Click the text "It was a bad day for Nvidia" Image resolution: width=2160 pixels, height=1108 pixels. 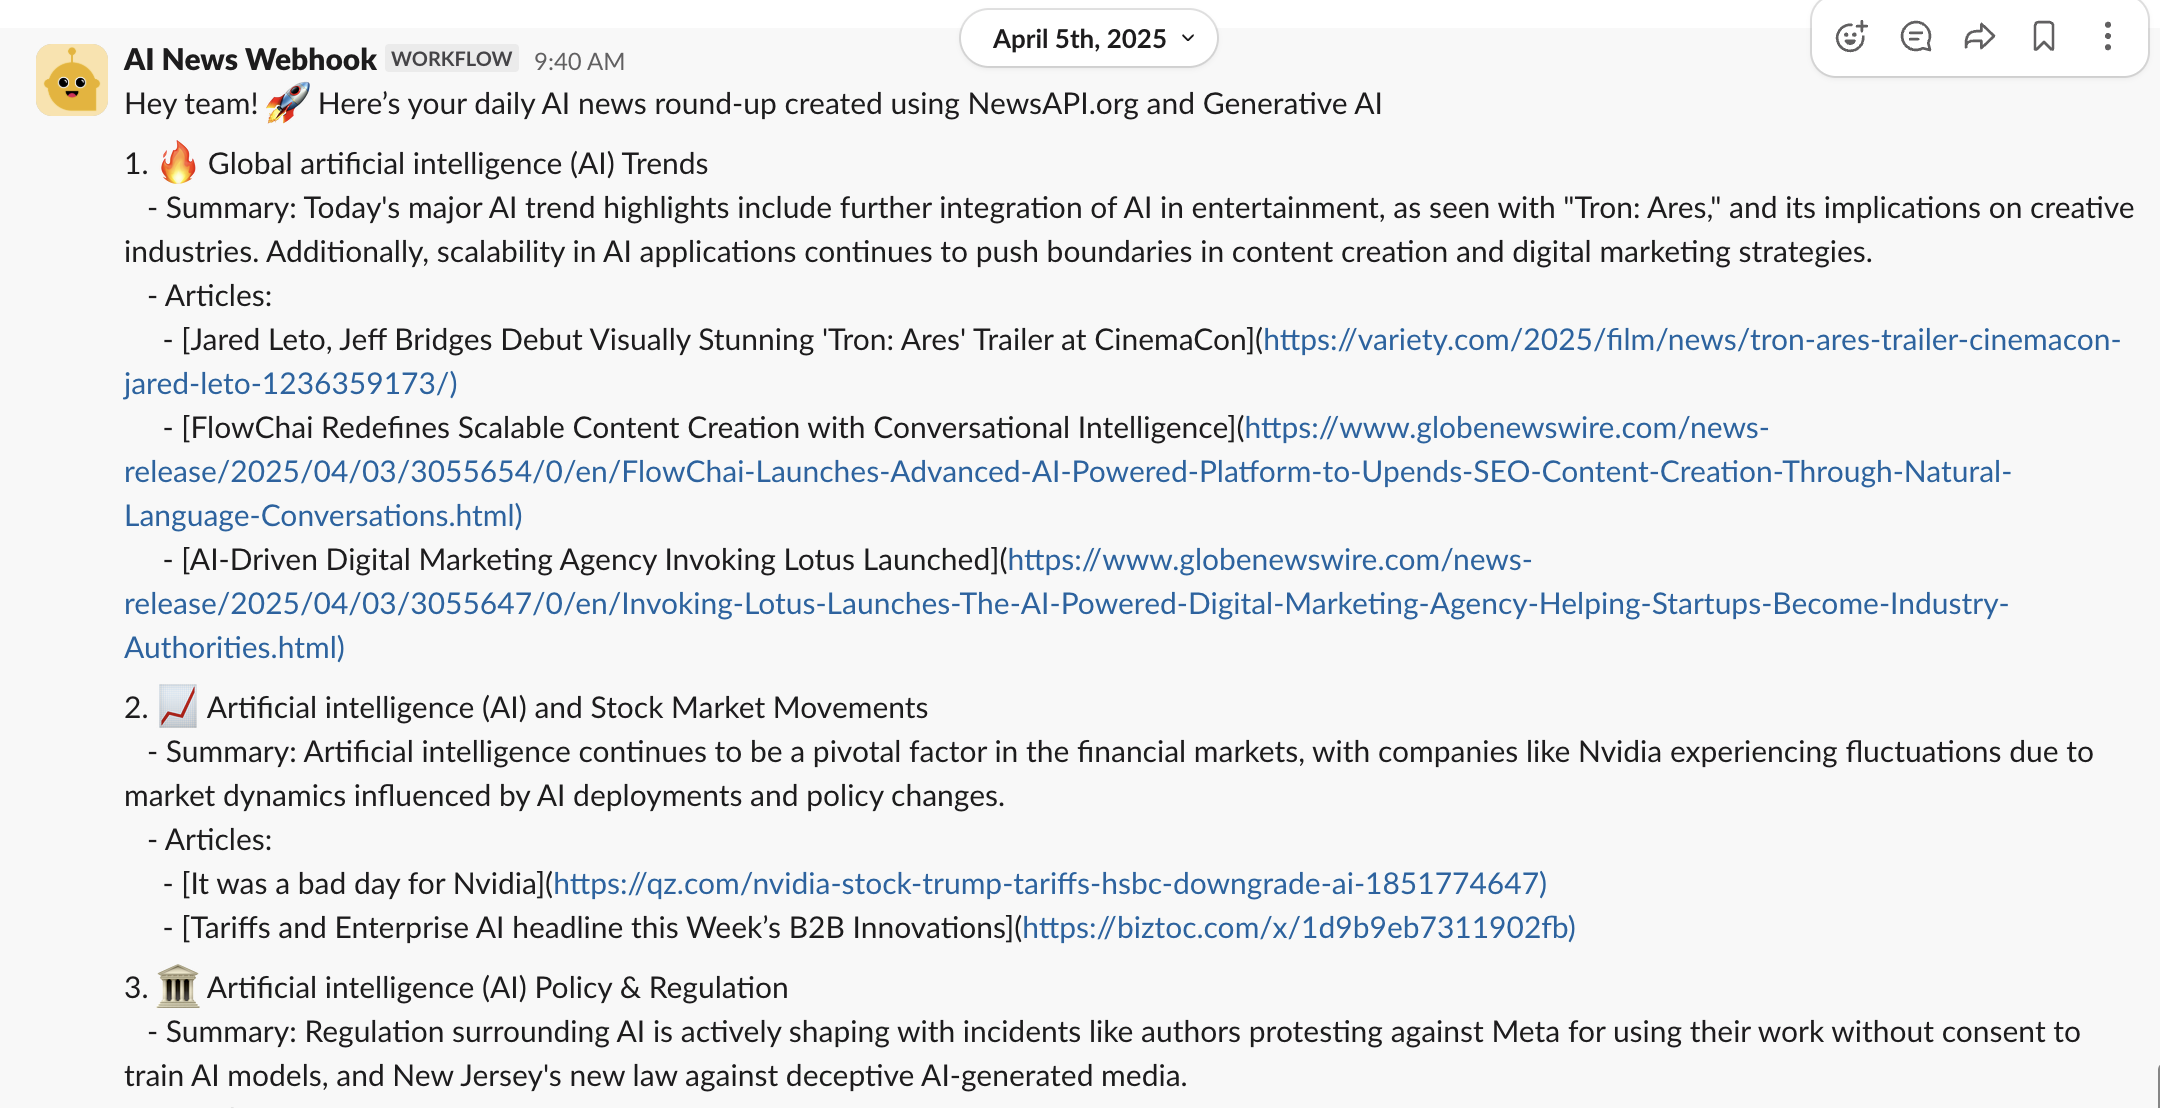[x=364, y=884]
